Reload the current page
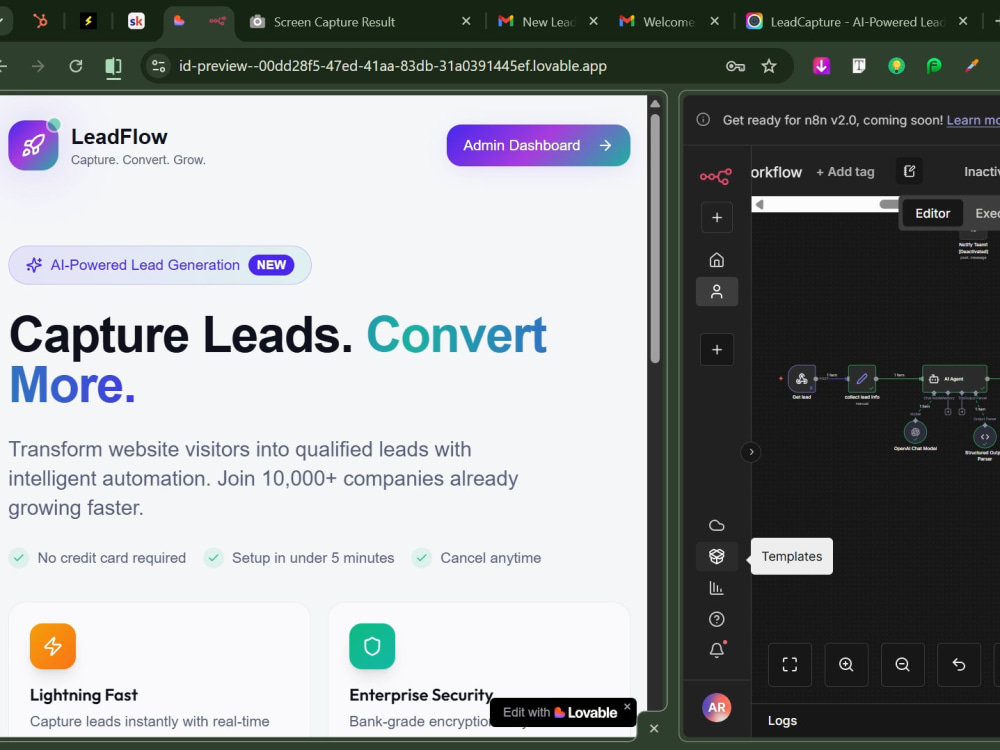The height and width of the screenshot is (750, 1000). click(76, 66)
